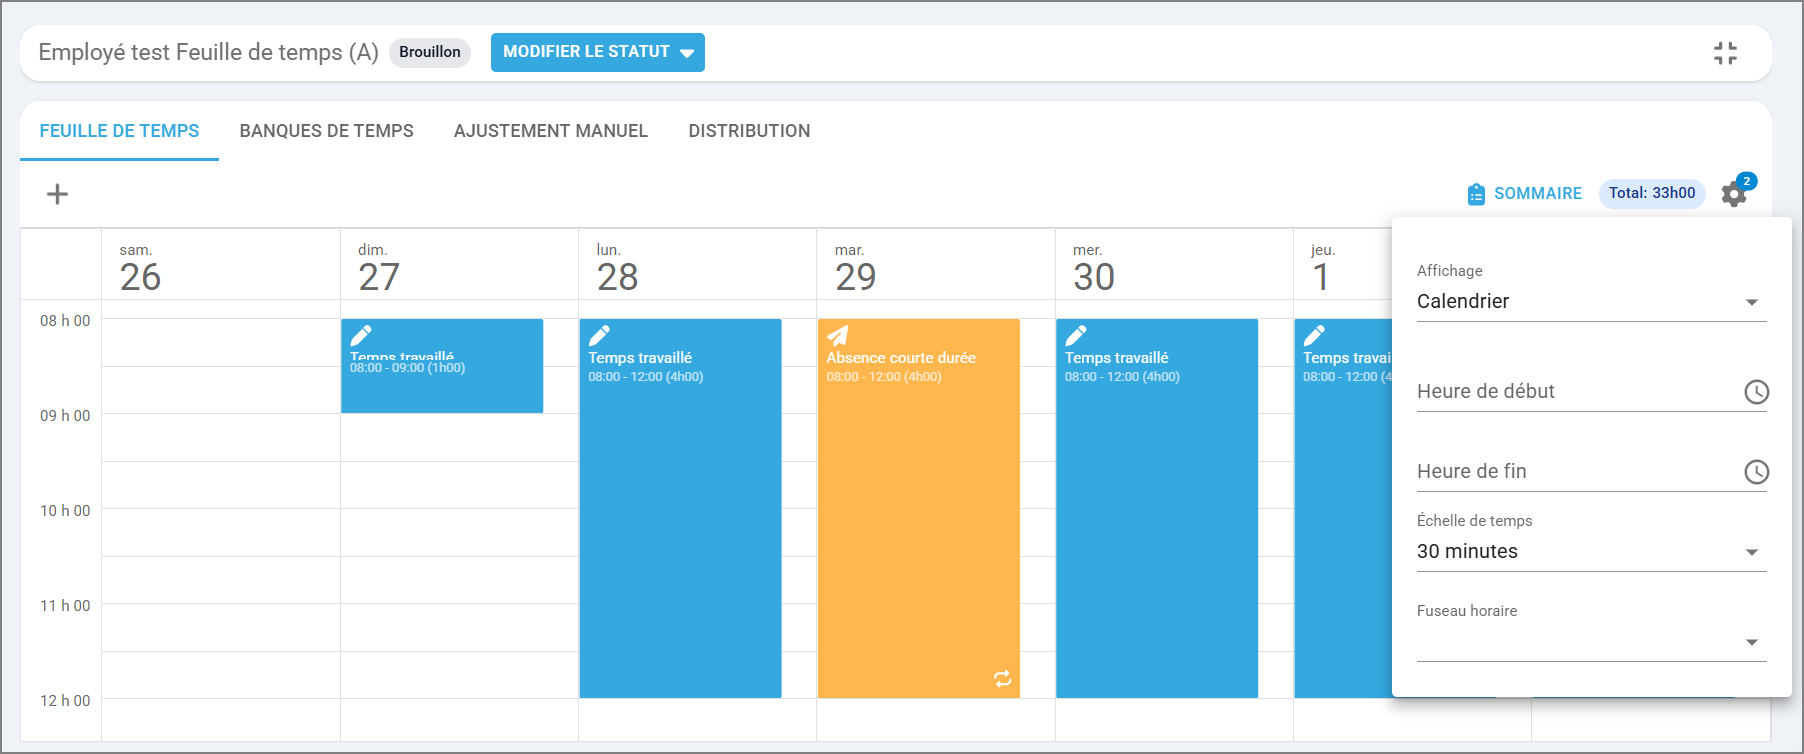1804x754 pixels.
Task: Switch to the Feuille de temps tab
Action: [119, 131]
